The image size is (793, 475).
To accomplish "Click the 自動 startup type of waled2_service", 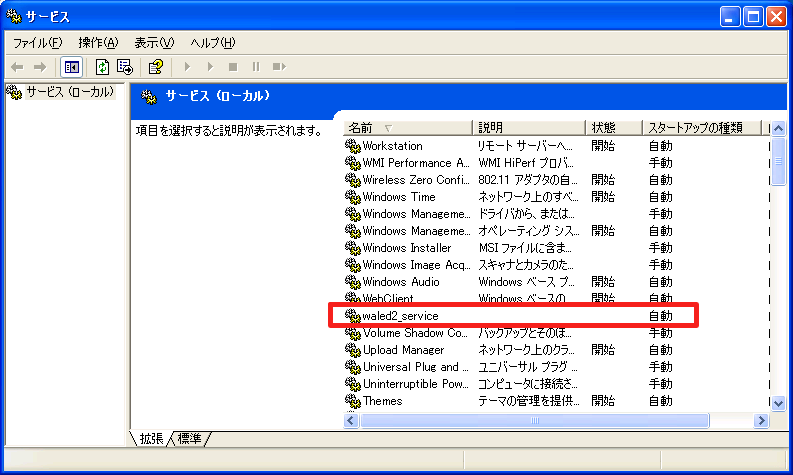I will [x=660, y=316].
